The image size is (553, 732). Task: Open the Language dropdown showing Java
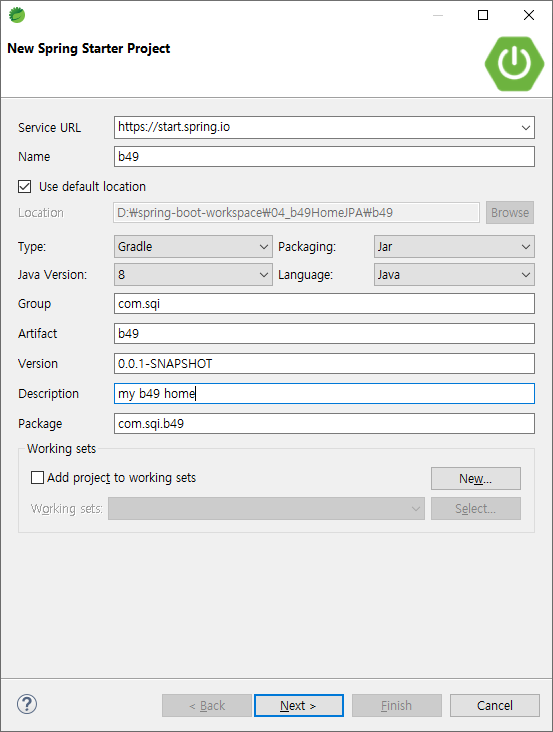[x=454, y=274]
